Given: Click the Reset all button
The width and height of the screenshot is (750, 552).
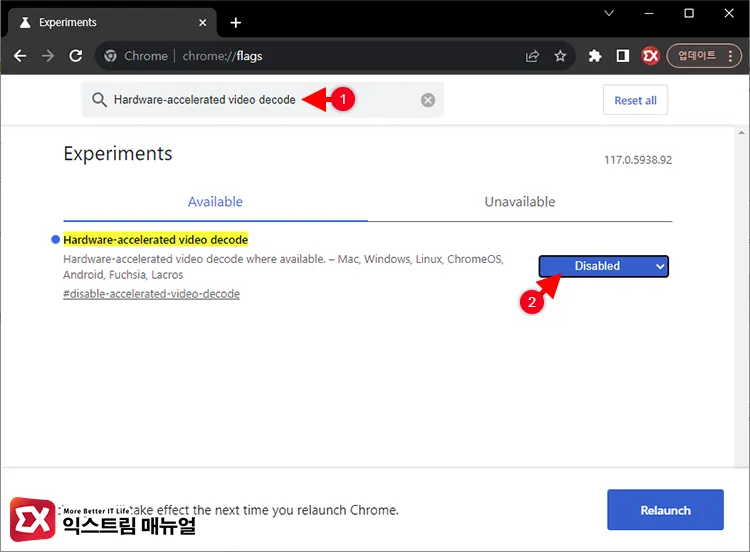Looking at the screenshot, I should (x=635, y=100).
